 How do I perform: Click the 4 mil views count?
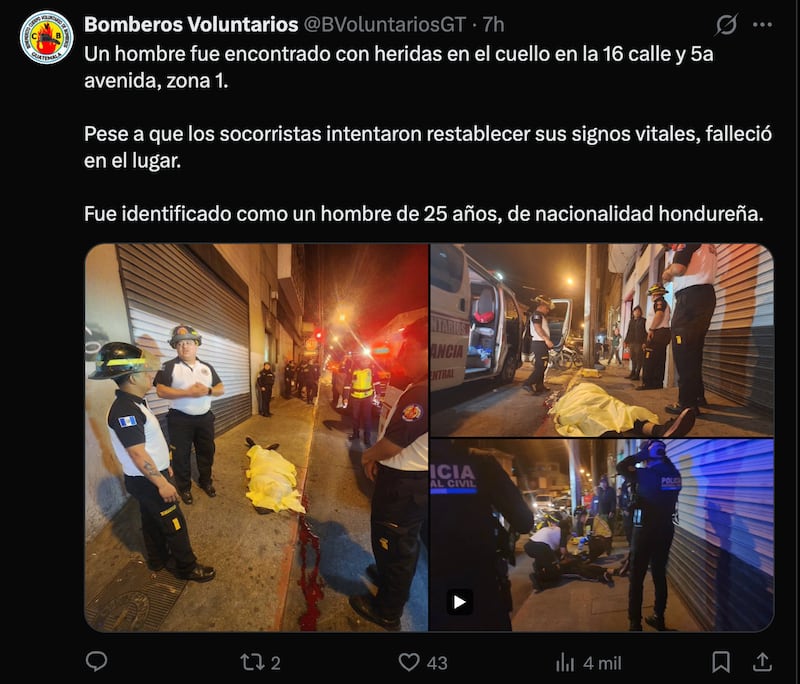click(x=603, y=663)
